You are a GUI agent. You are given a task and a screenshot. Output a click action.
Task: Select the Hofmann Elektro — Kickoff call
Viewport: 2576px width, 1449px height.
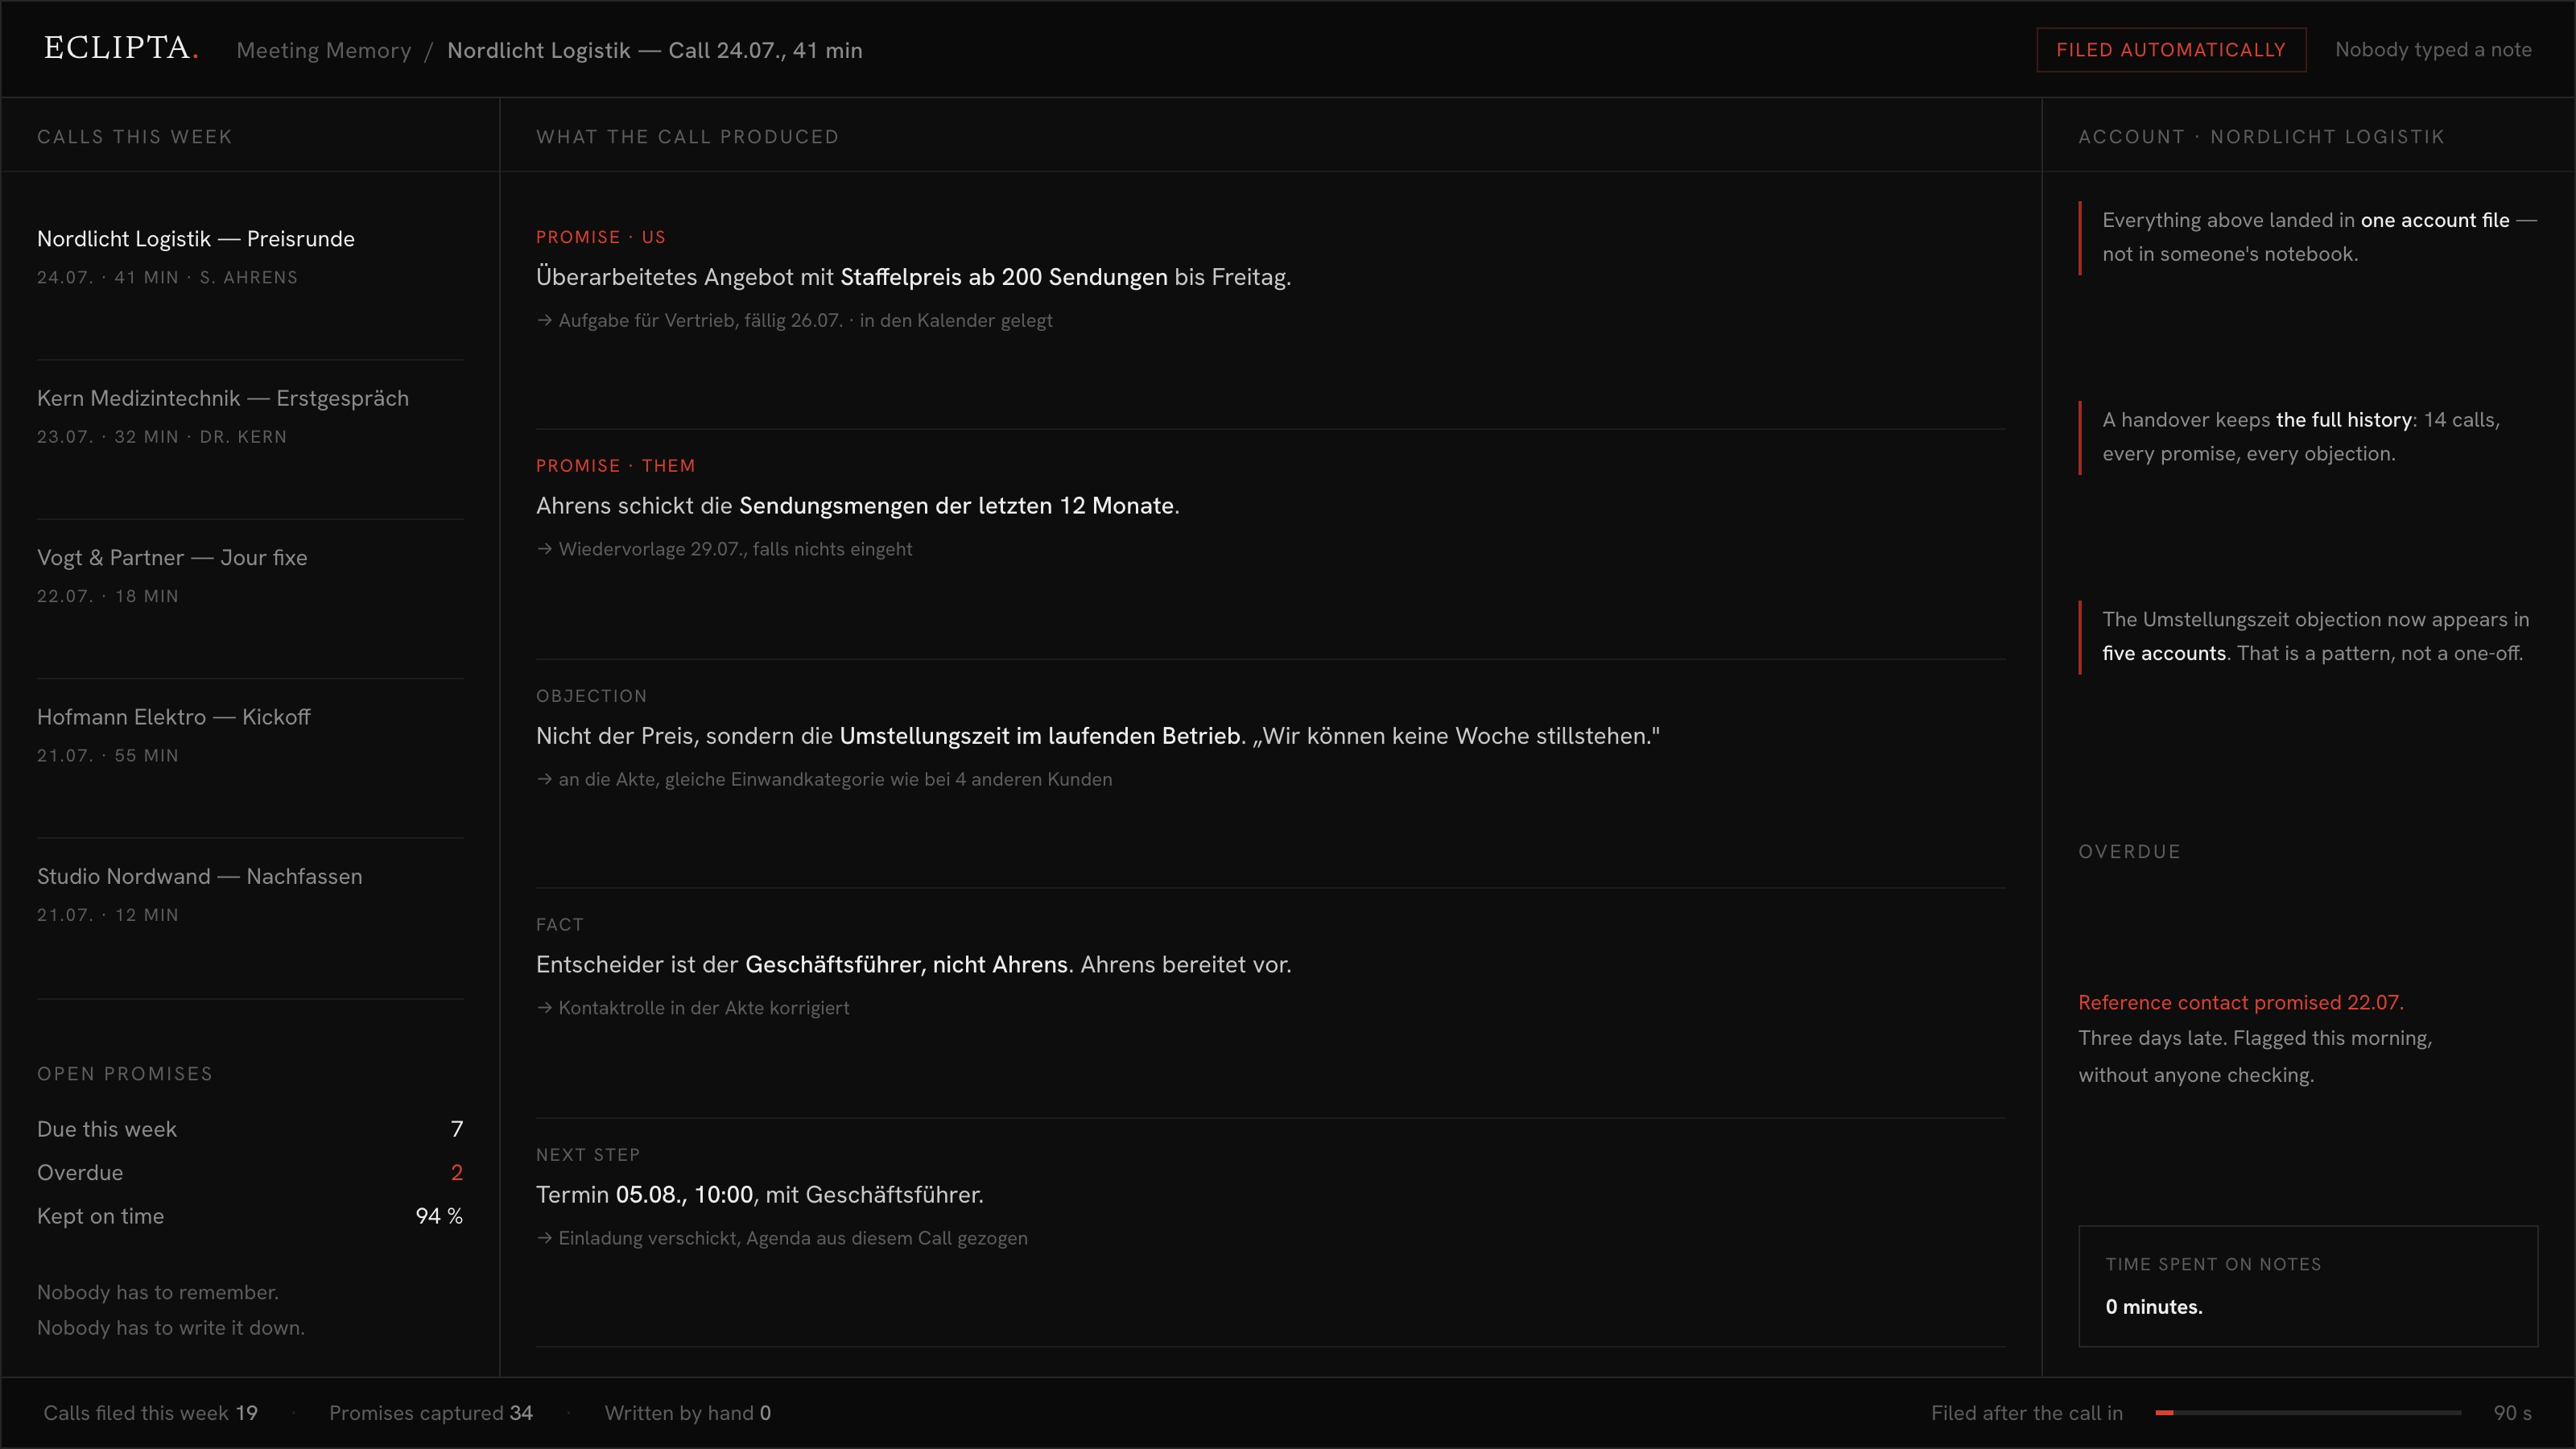(250, 734)
